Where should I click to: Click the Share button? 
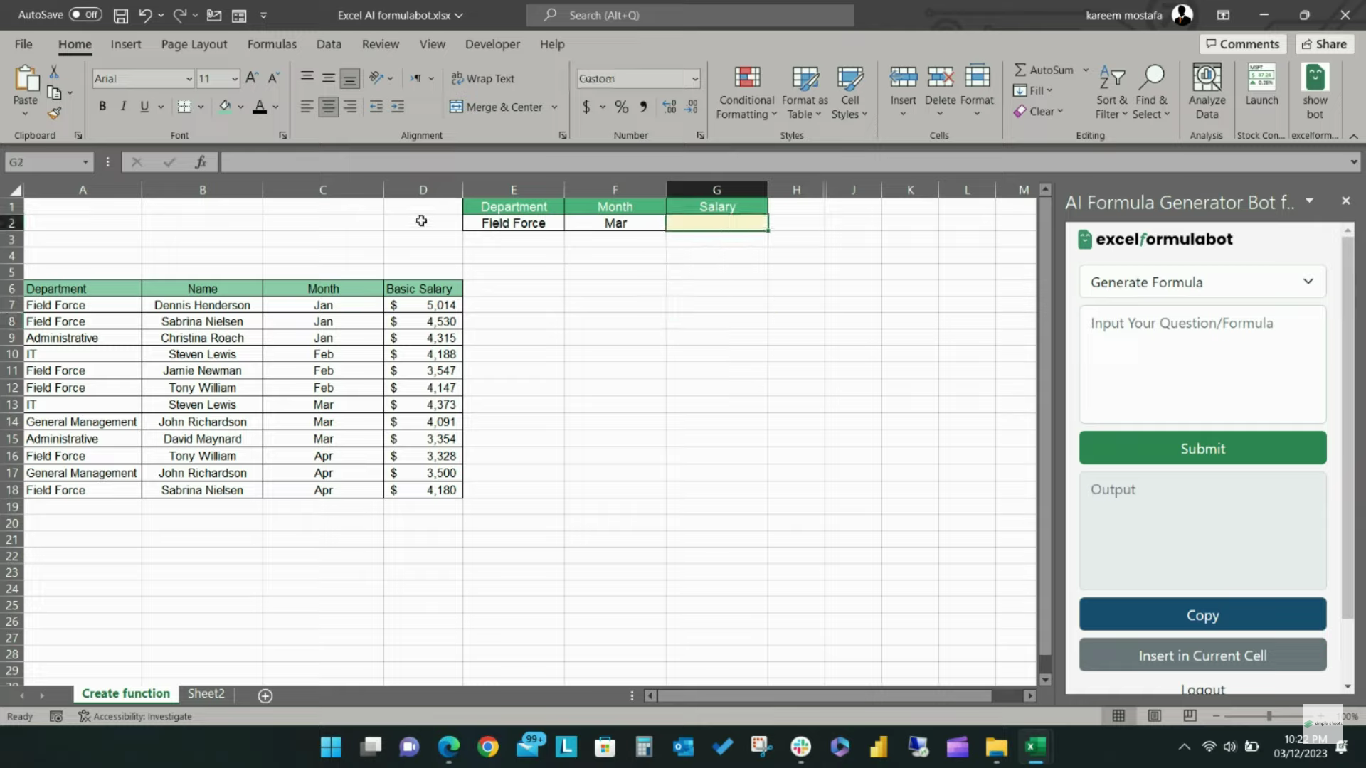click(x=1324, y=44)
